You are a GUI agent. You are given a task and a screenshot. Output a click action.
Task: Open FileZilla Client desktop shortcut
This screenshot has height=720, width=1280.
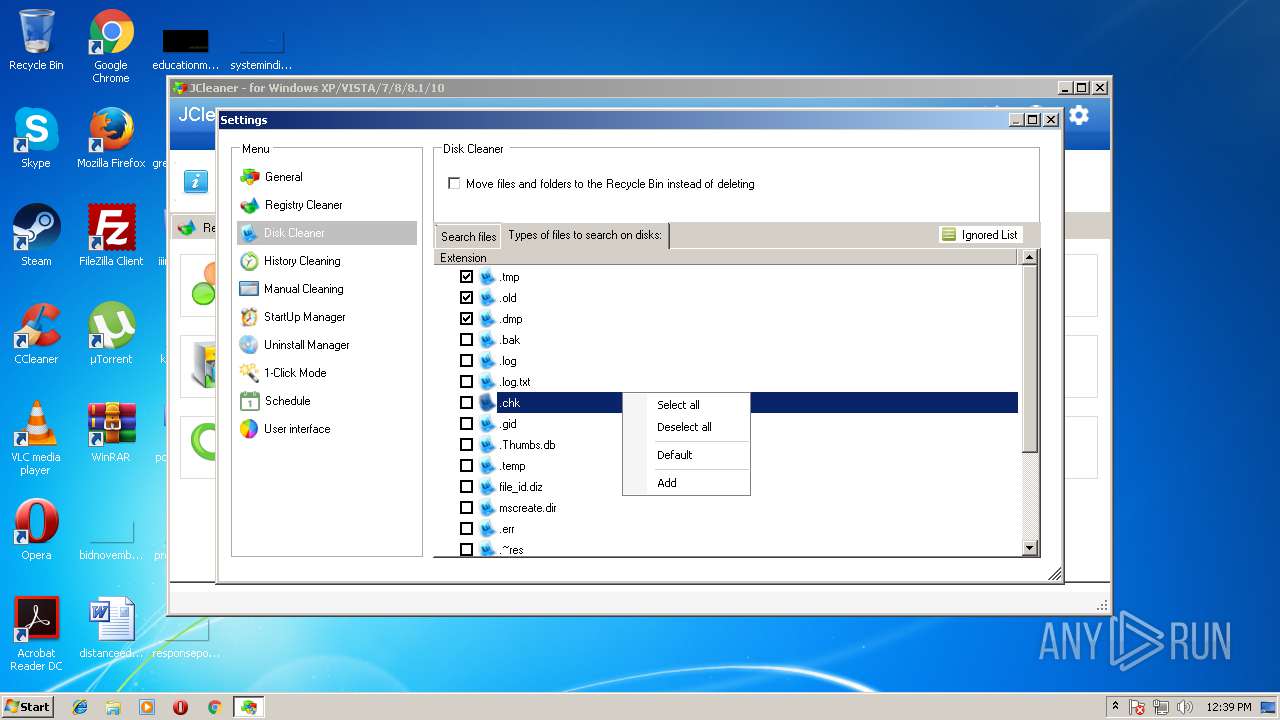(x=111, y=236)
